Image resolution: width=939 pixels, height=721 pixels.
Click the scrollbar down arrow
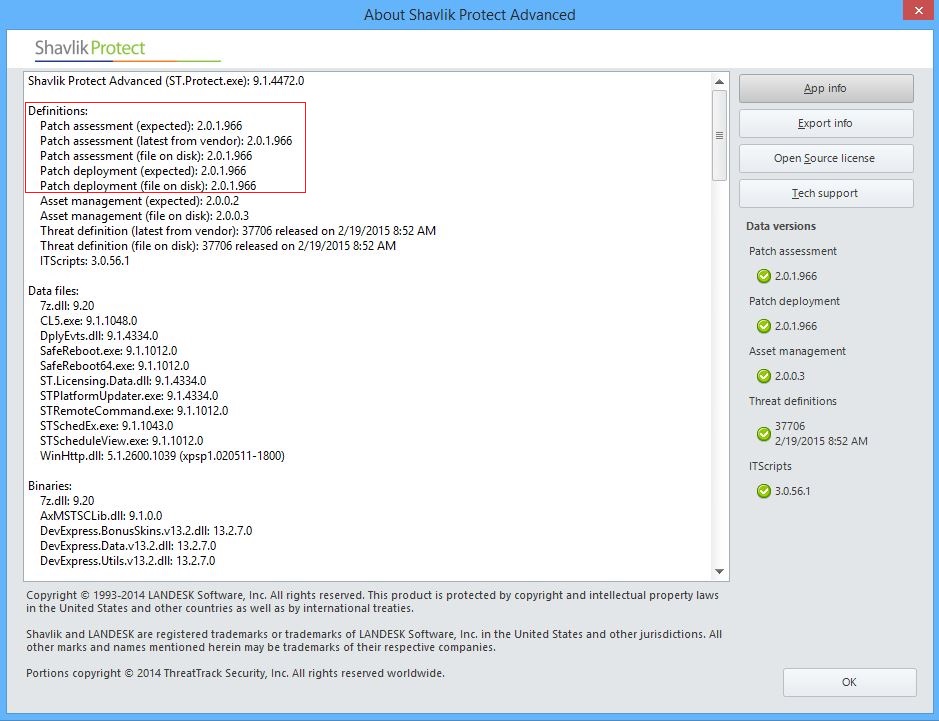pos(719,570)
